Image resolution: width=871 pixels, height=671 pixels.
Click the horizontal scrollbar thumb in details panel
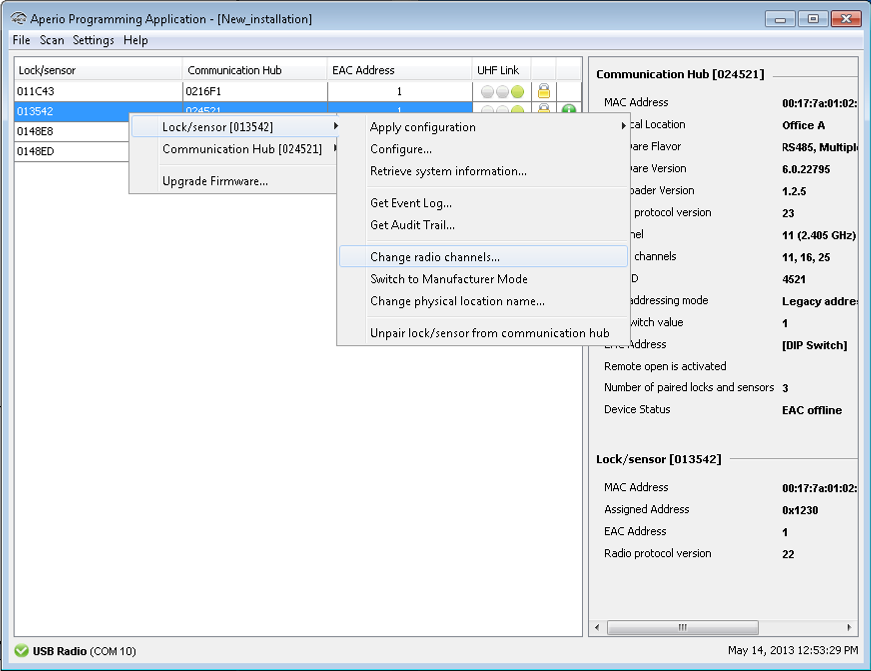pos(682,627)
